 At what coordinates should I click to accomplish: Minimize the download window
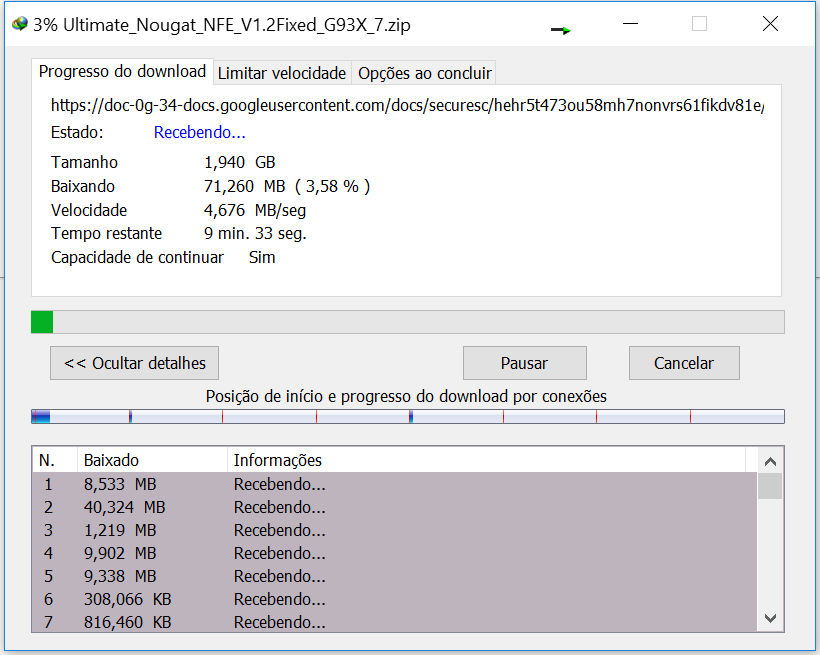click(x=631, y=24)
